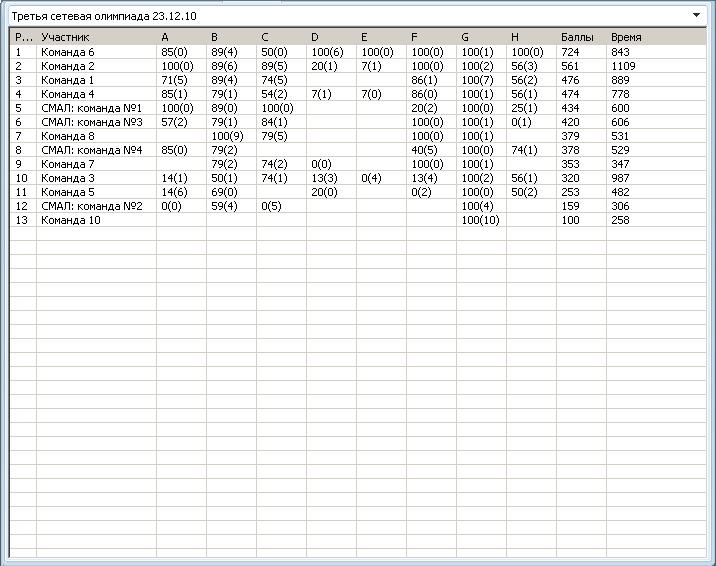This screenshot has width=716, height=566.
Task: Click cell '71(5)' in Команда 1 row
Action: pos(174,80)
